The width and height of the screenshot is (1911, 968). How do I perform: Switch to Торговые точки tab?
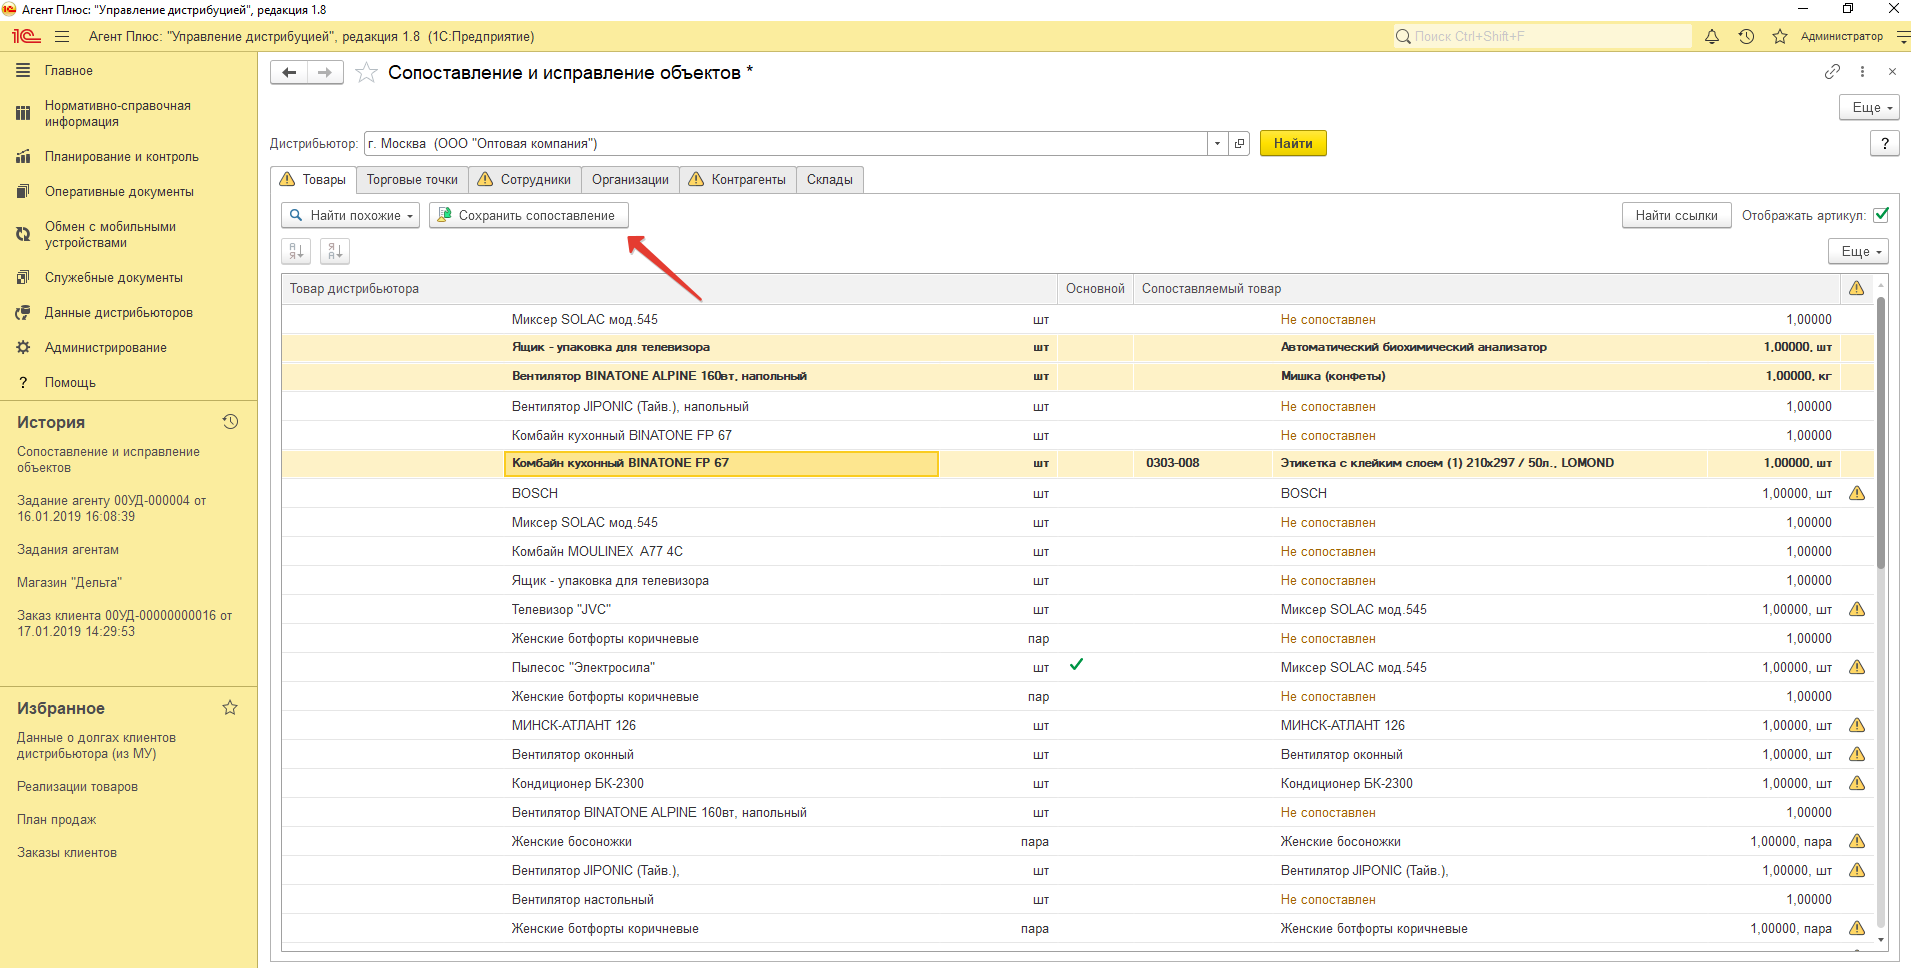point(412,180)
